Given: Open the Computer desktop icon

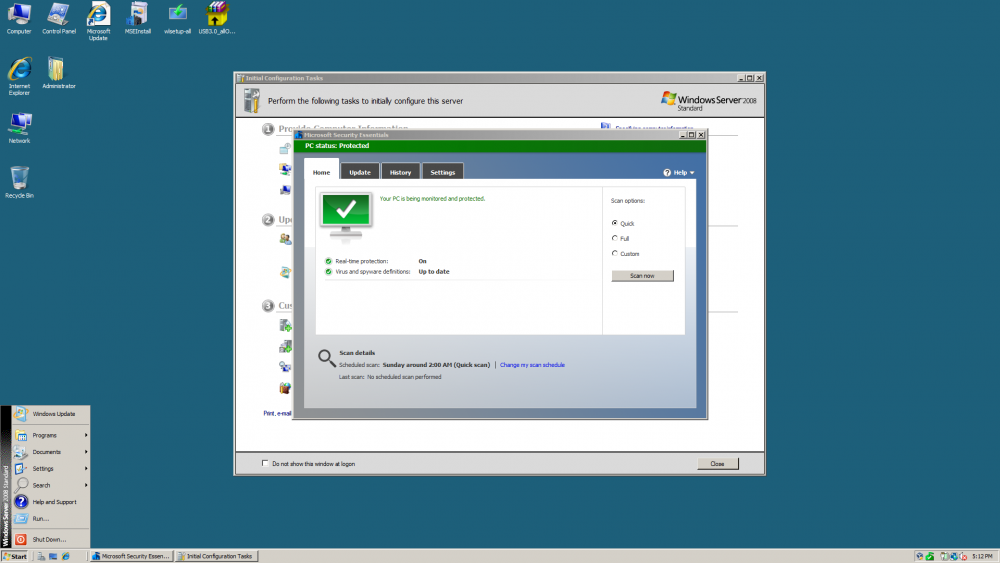Looking at the screenshot, I should 19,19.
